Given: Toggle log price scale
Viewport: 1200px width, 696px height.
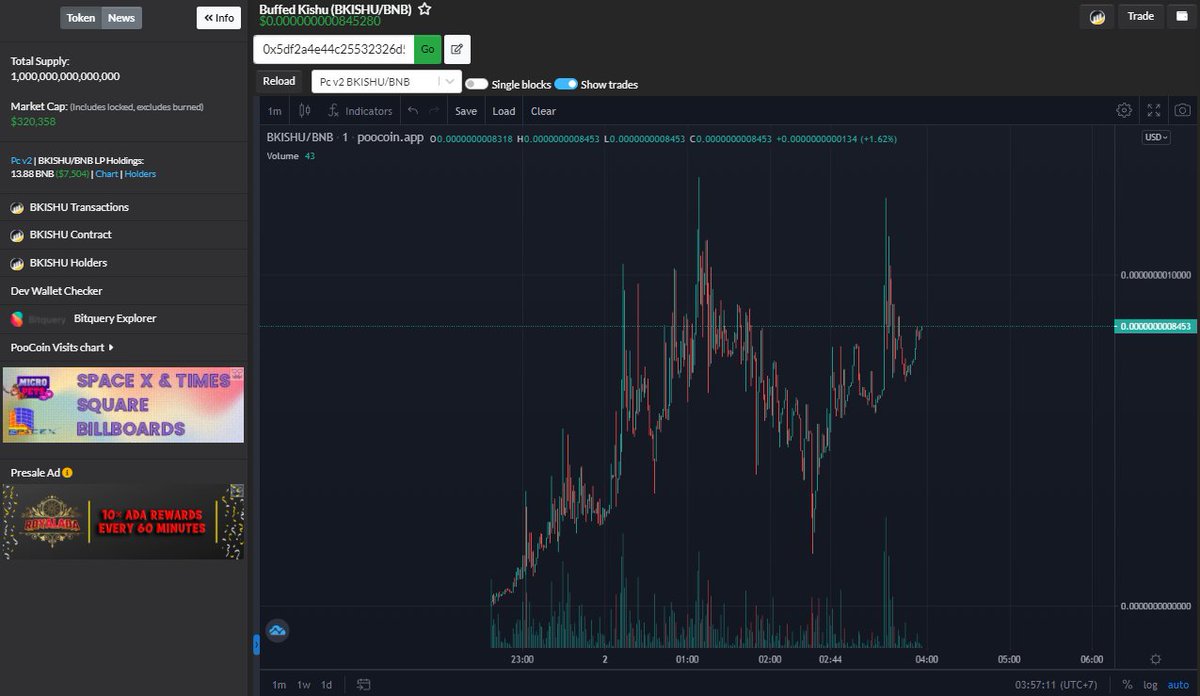Looking at the screenshot, I should coord(1150,685).
